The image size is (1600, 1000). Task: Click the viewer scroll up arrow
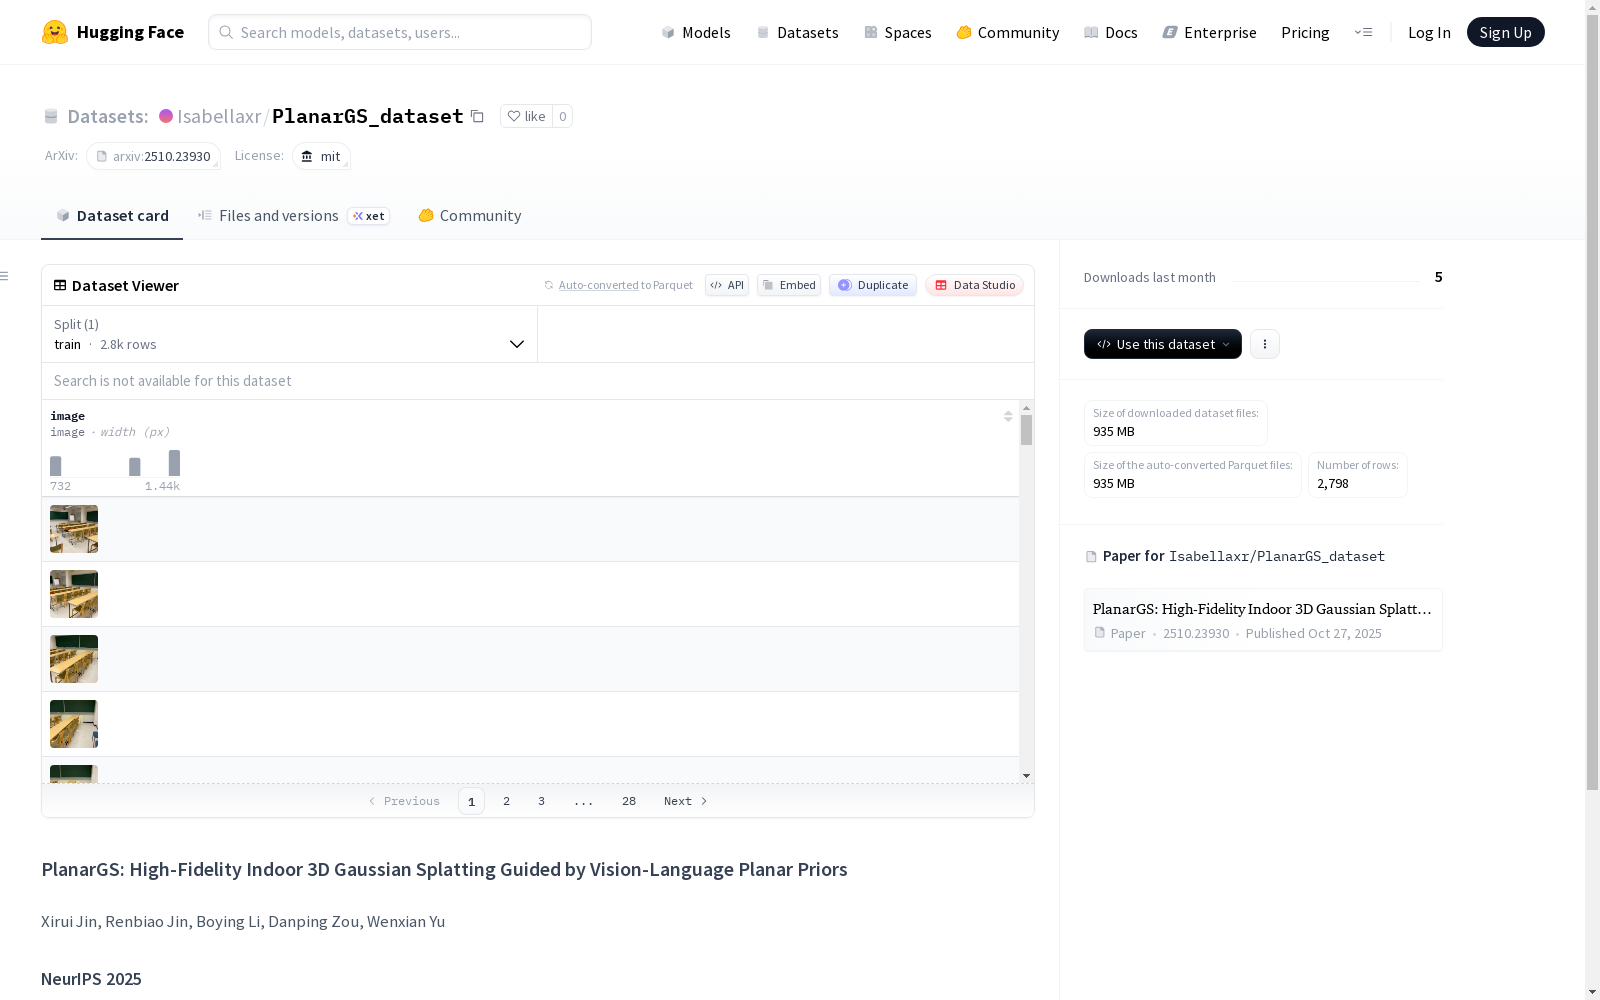tap(1026, 408)
